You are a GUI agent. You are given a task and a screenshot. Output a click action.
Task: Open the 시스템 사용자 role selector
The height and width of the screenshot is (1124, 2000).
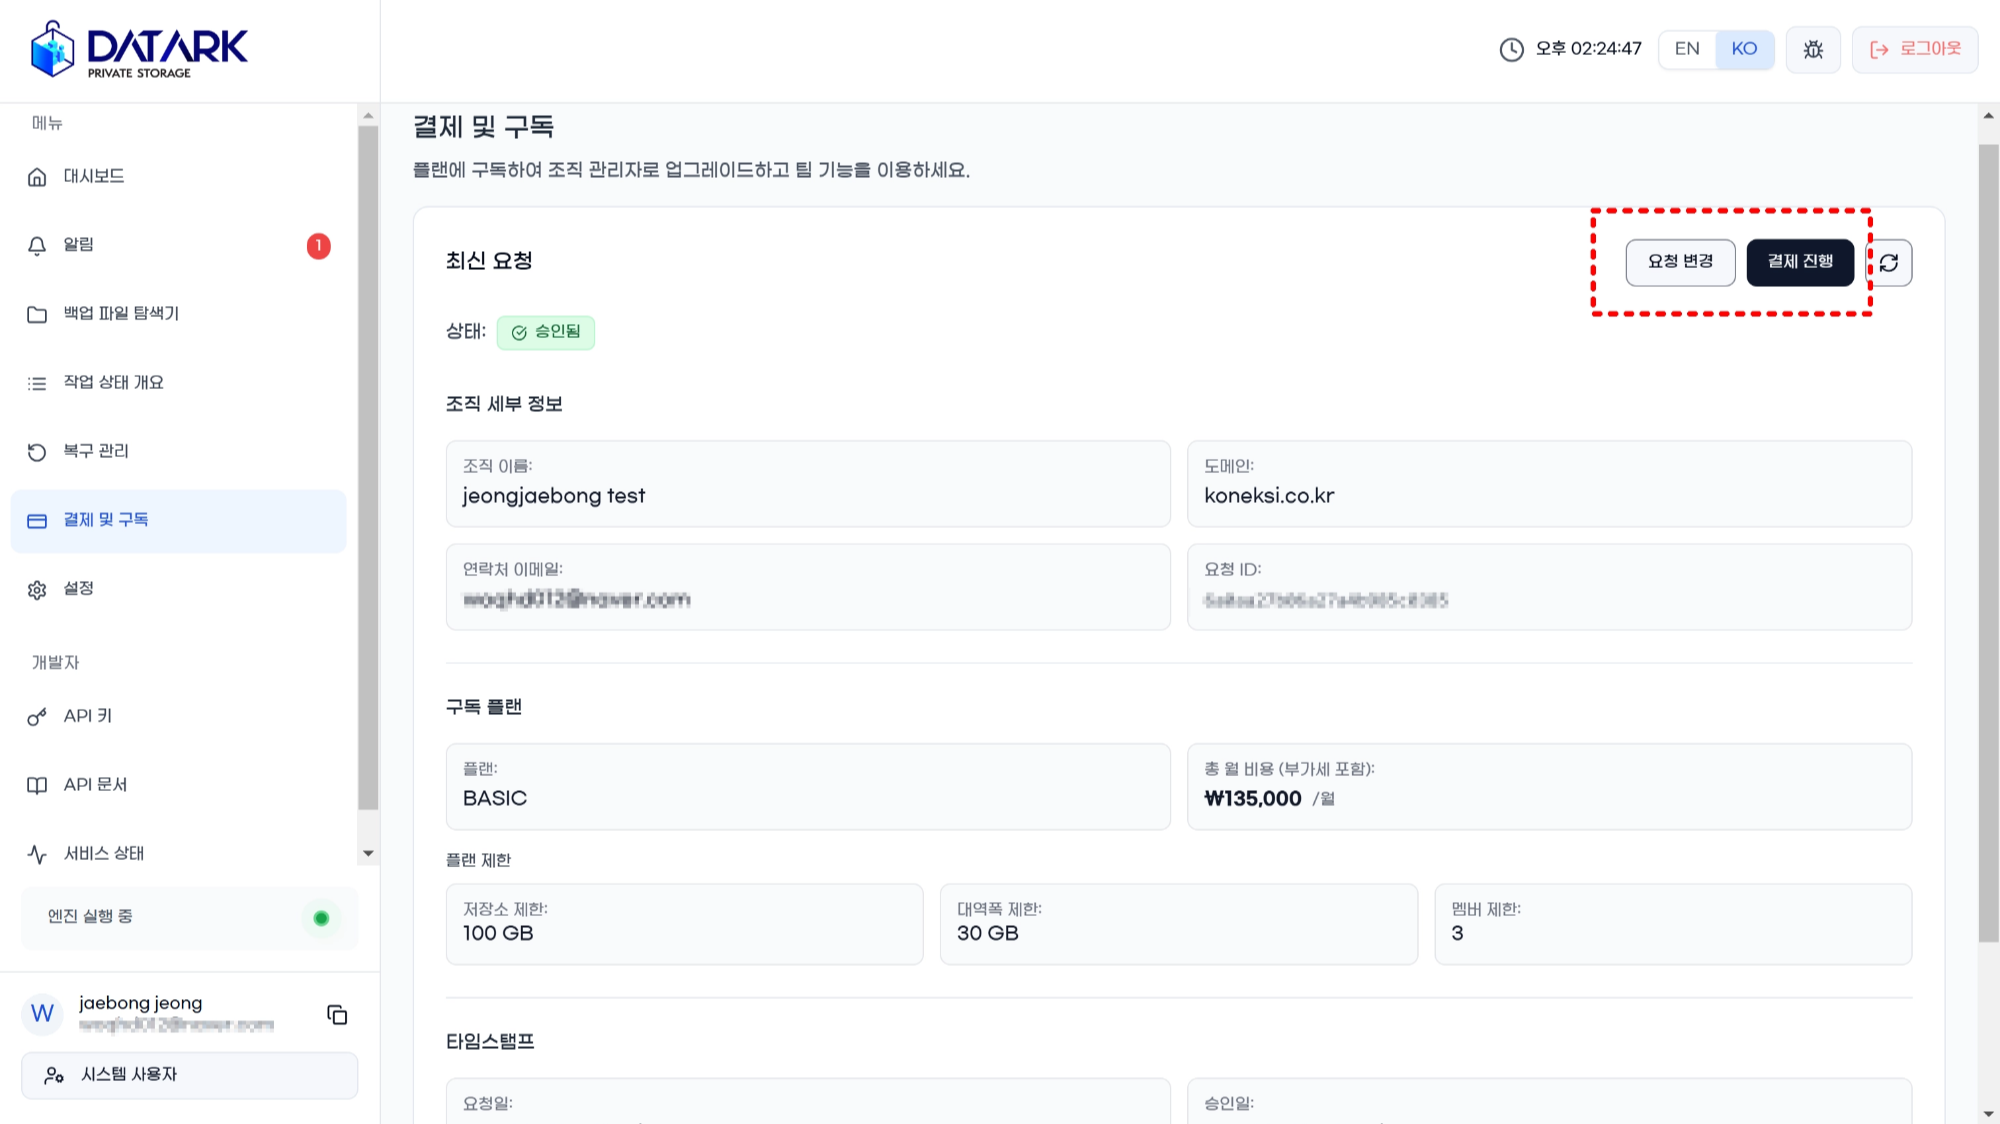(190, 1075)
